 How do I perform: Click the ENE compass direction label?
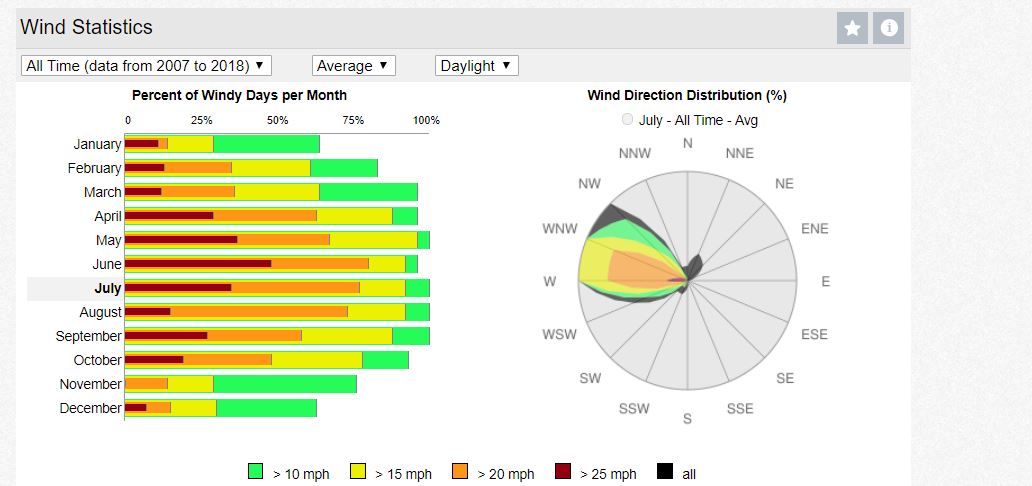815,229
